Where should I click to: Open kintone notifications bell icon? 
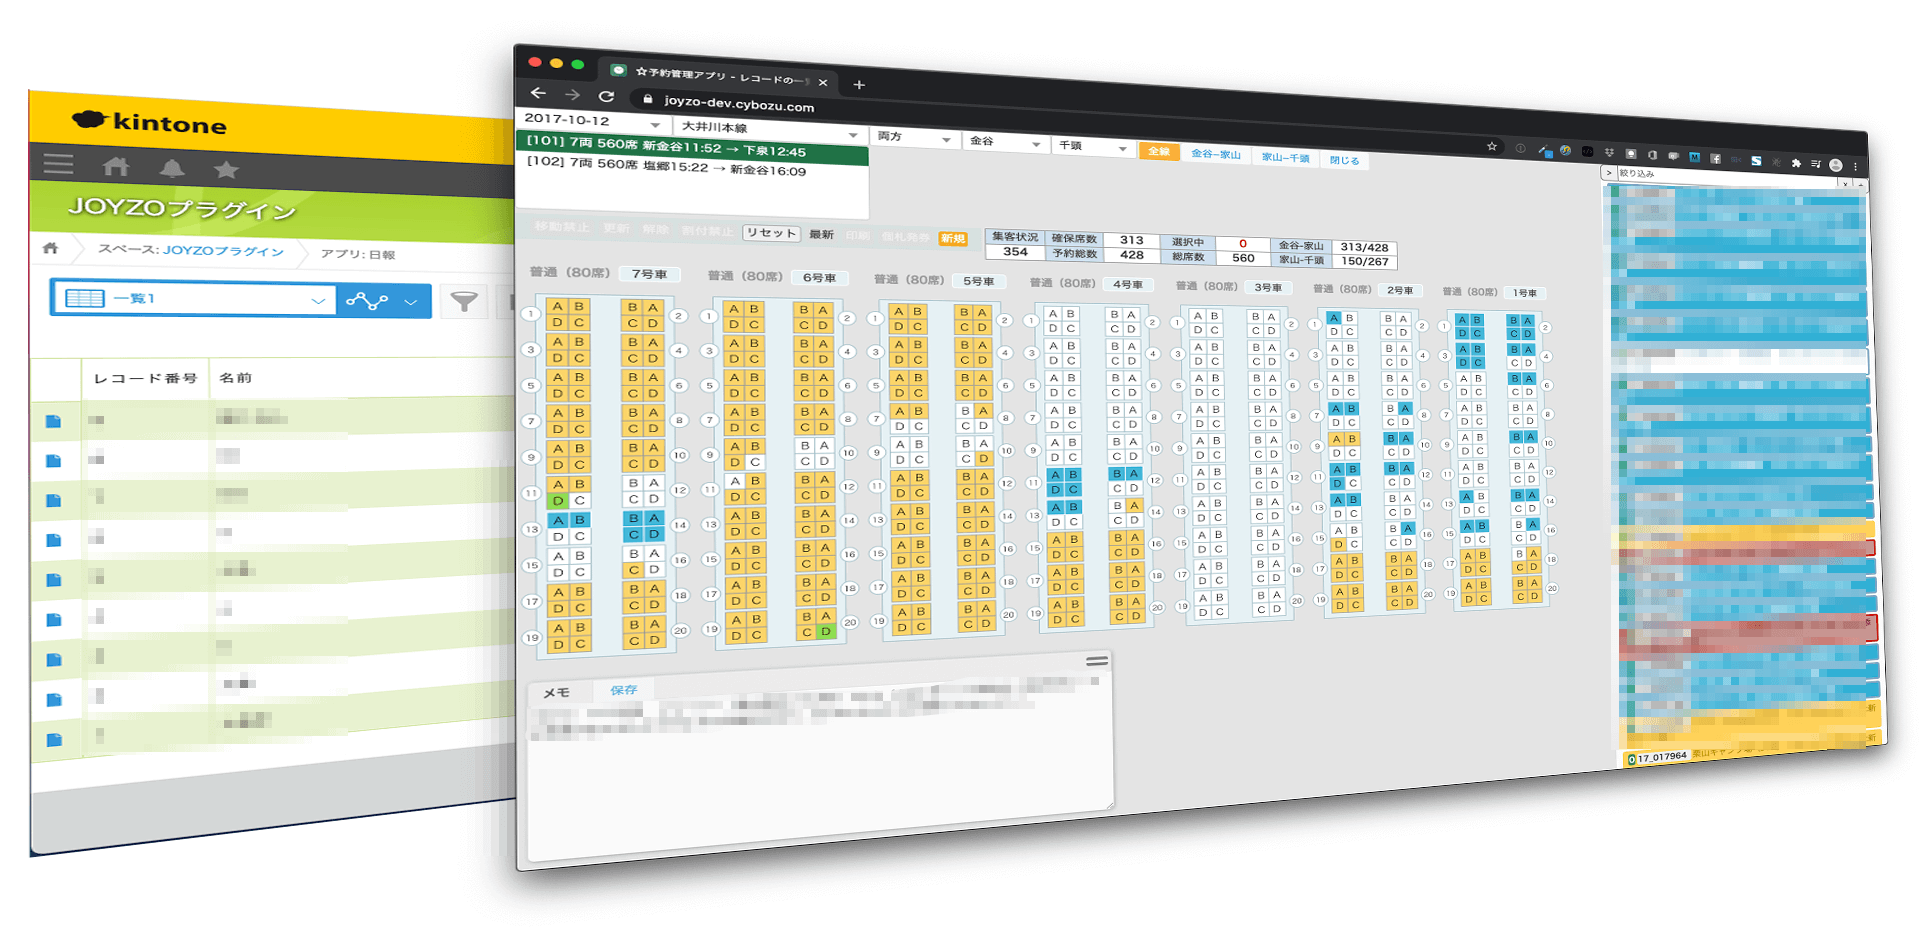click(172, 168)
